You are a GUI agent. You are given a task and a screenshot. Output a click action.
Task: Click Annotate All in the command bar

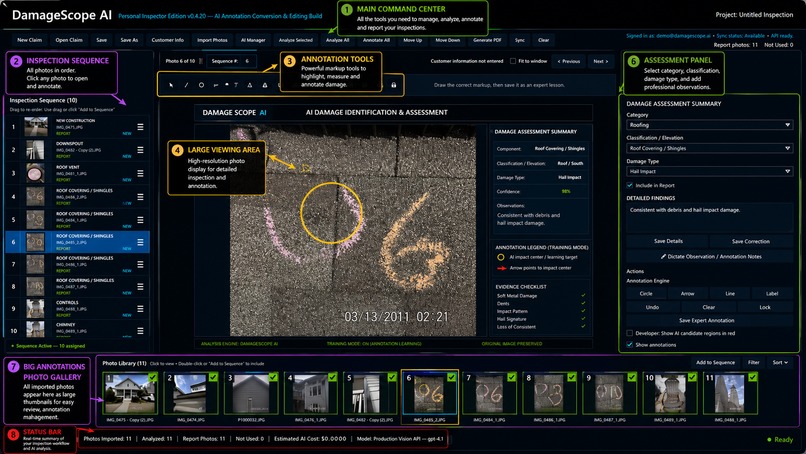click(x=376, y=40)
